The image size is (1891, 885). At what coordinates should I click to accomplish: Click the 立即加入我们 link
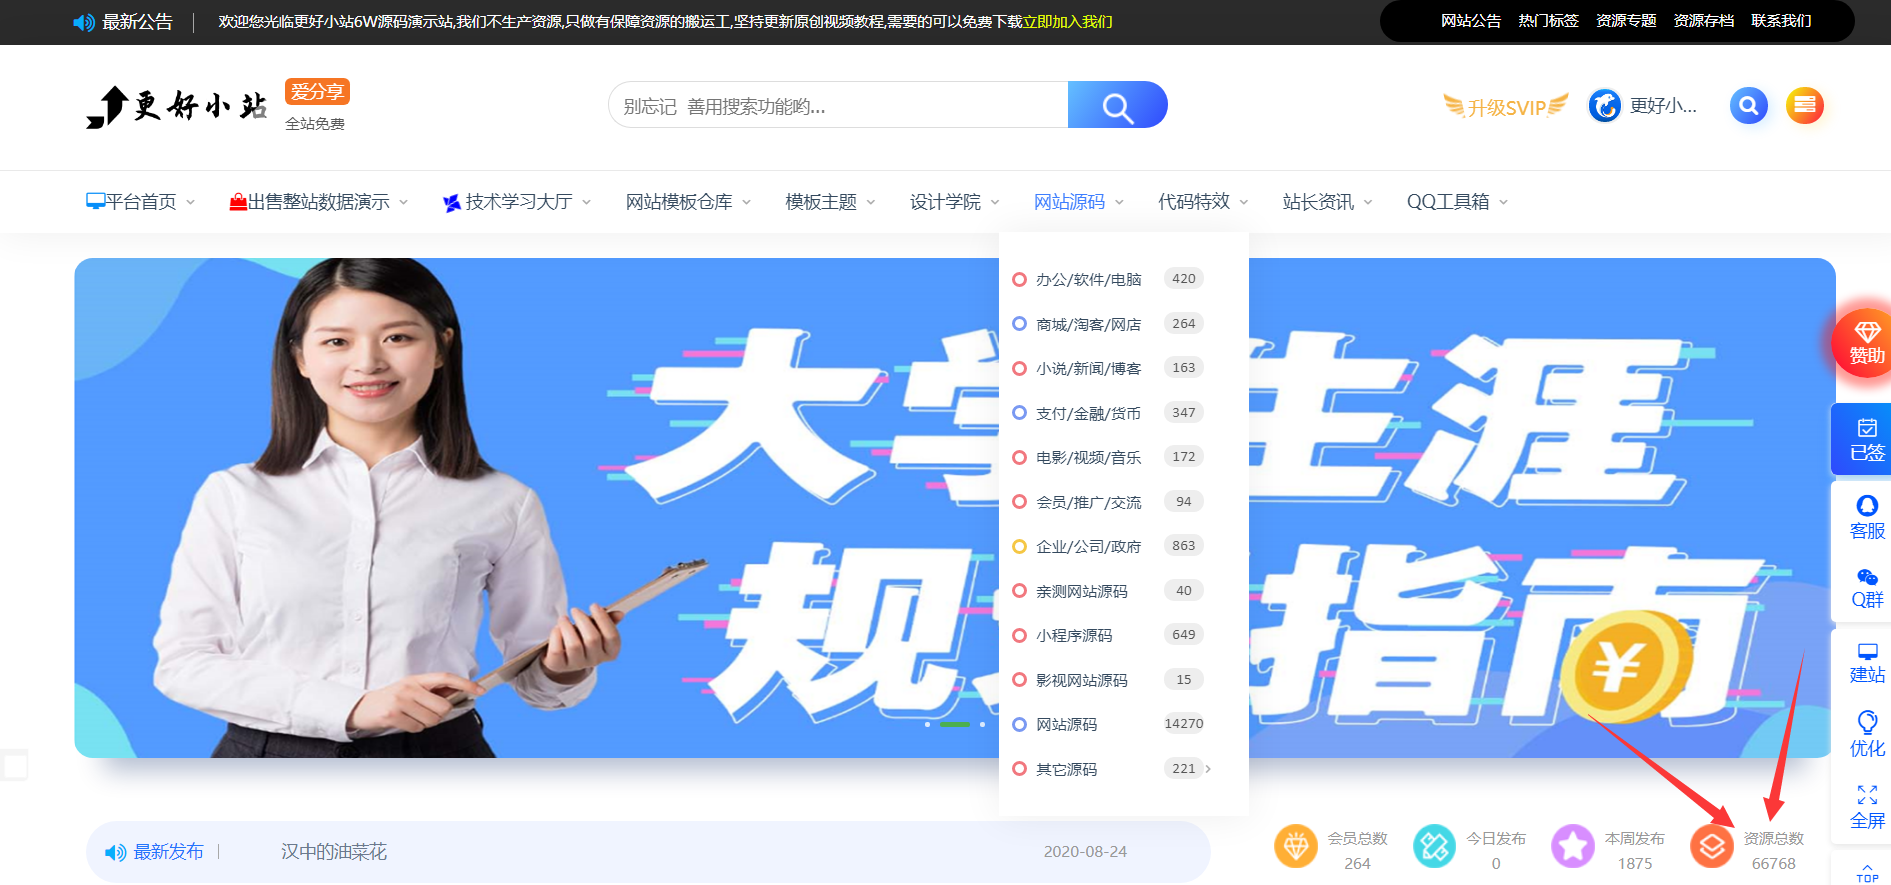tap(1067, 22)
